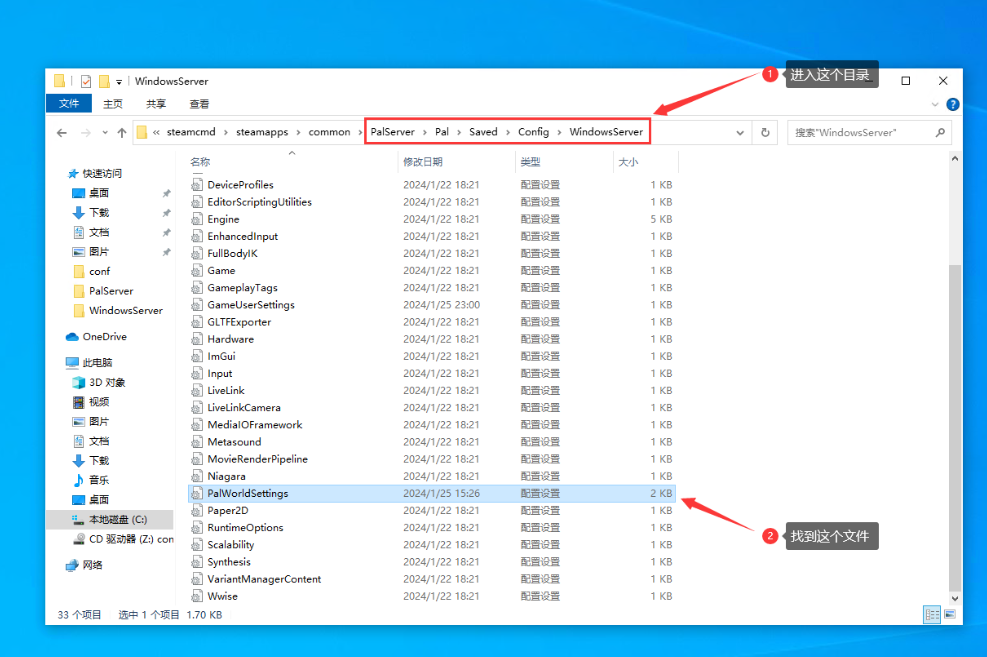Select the GameUserSettings file icon
Screen dimensions: 987x657
pos(197,305)
